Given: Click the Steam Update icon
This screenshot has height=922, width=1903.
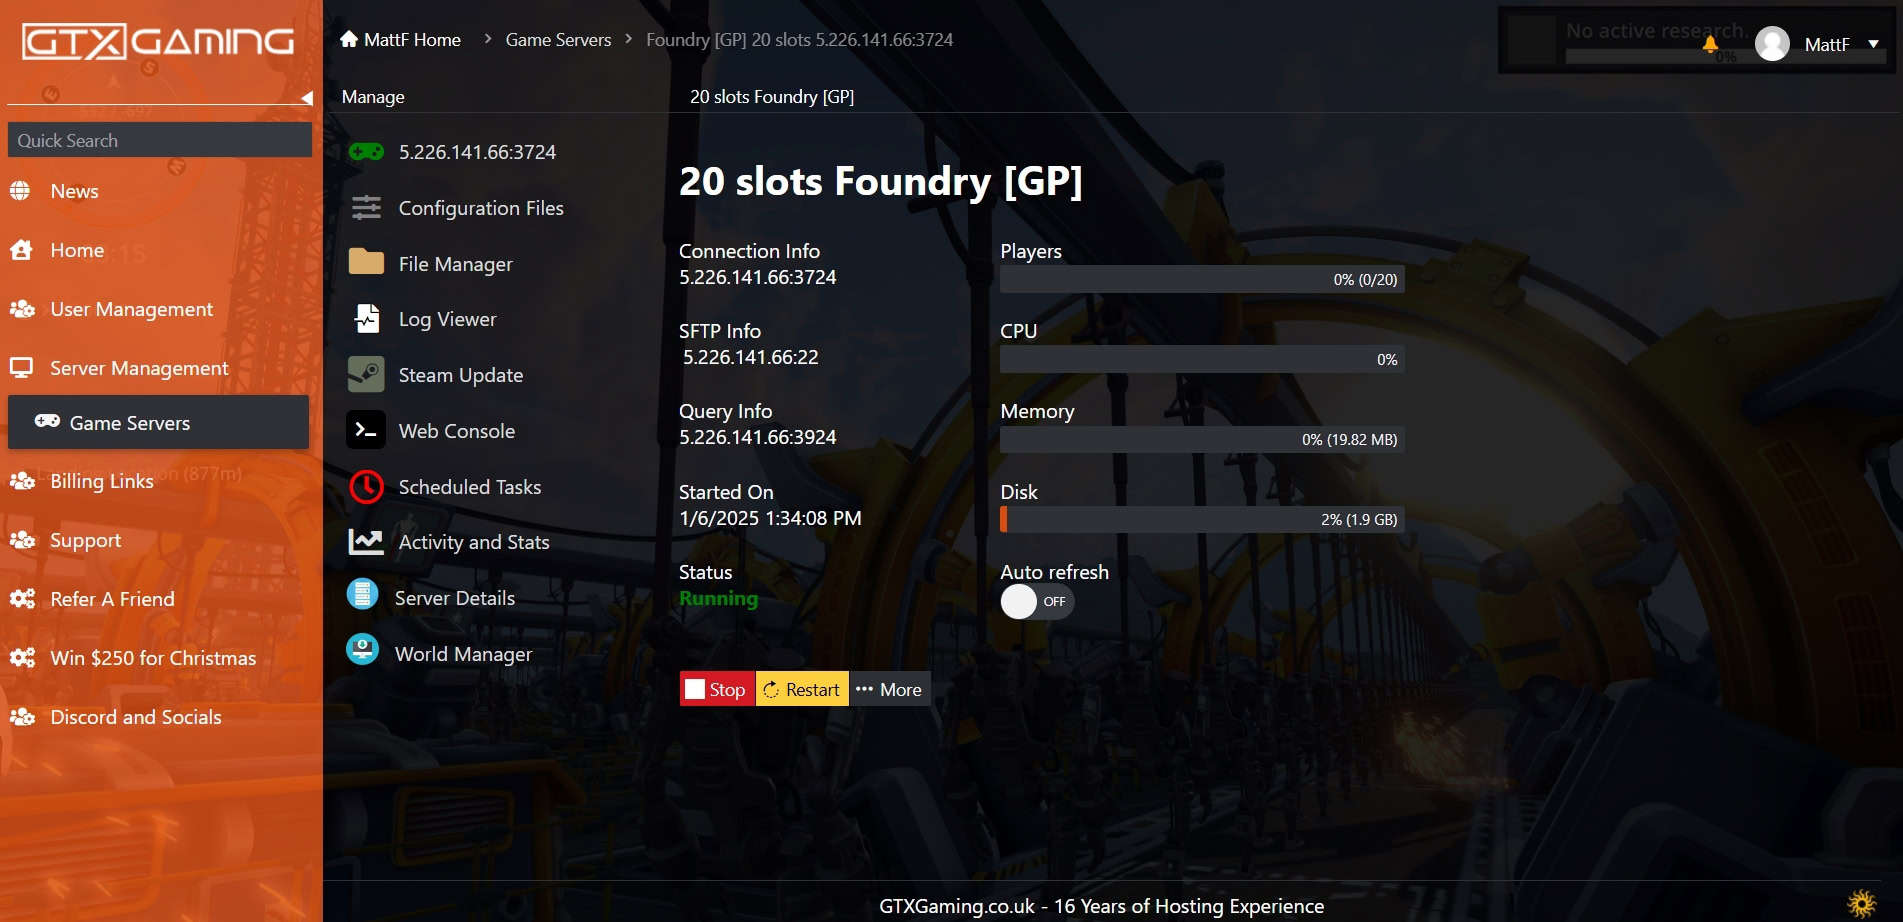Looking at the screenshot, I should pos(366,375).
